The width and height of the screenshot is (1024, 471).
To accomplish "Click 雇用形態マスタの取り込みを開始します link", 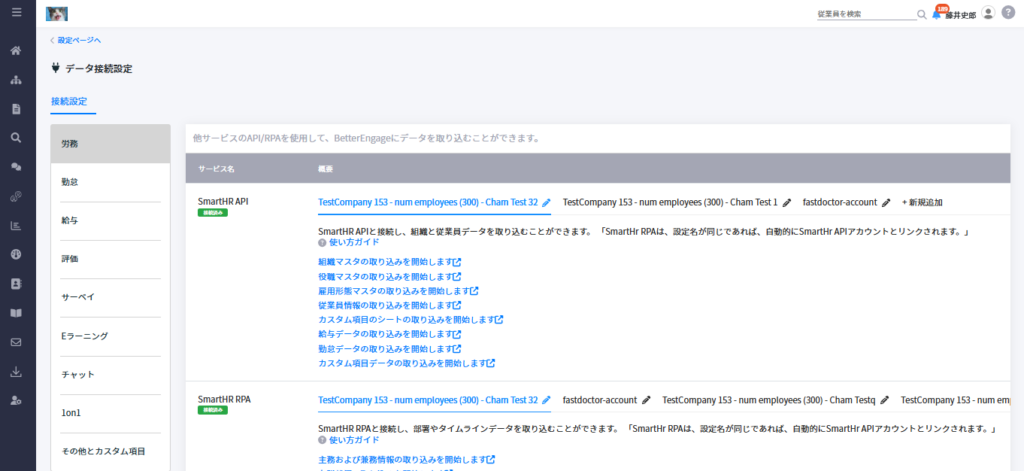I will tap(398, 291).
